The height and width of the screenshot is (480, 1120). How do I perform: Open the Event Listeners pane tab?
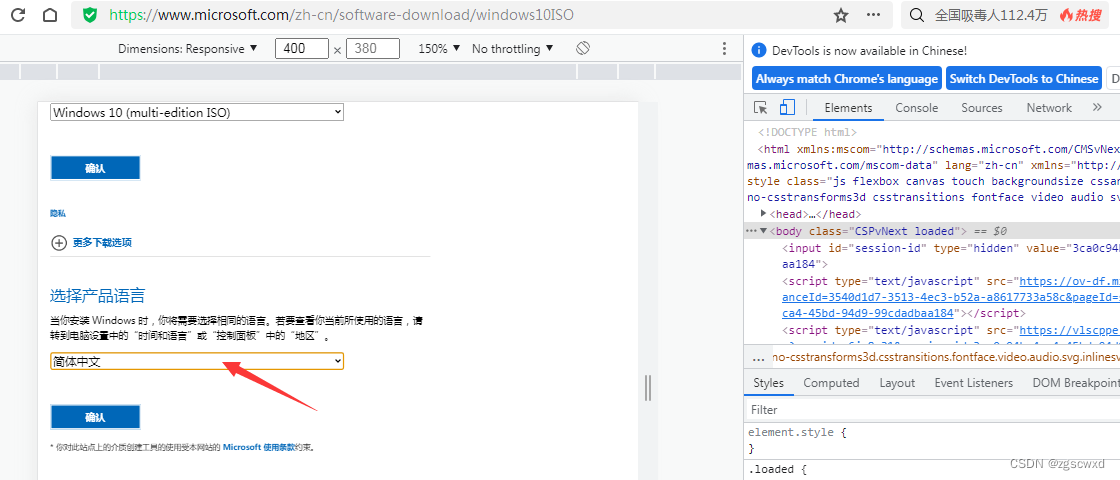point(974,383)
